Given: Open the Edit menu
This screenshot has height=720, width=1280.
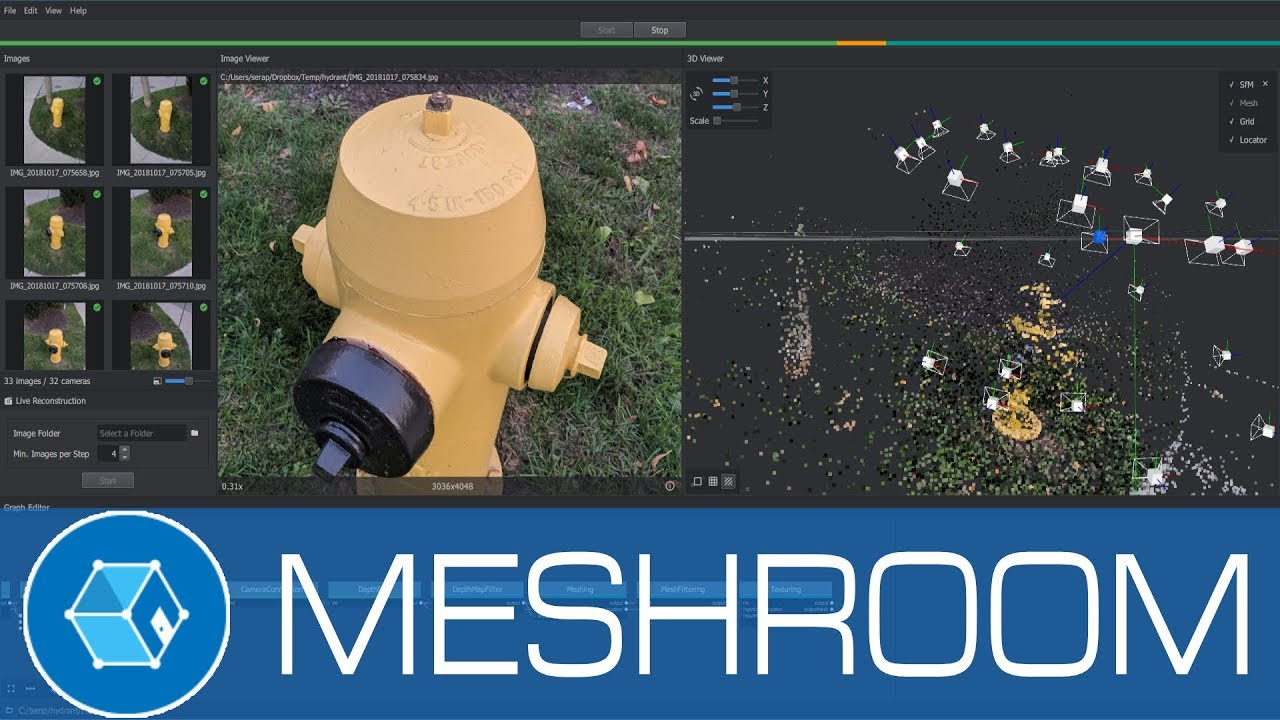Looking at the screenshot, I should click(31, 10).
